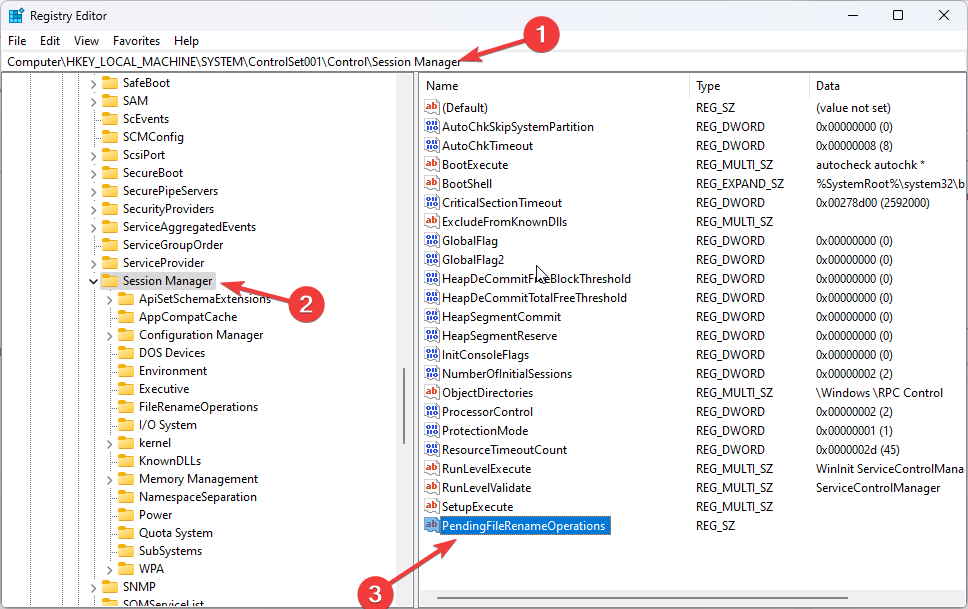Expand the Memory Management subkey
968x609 pixels.
(109, 479)
